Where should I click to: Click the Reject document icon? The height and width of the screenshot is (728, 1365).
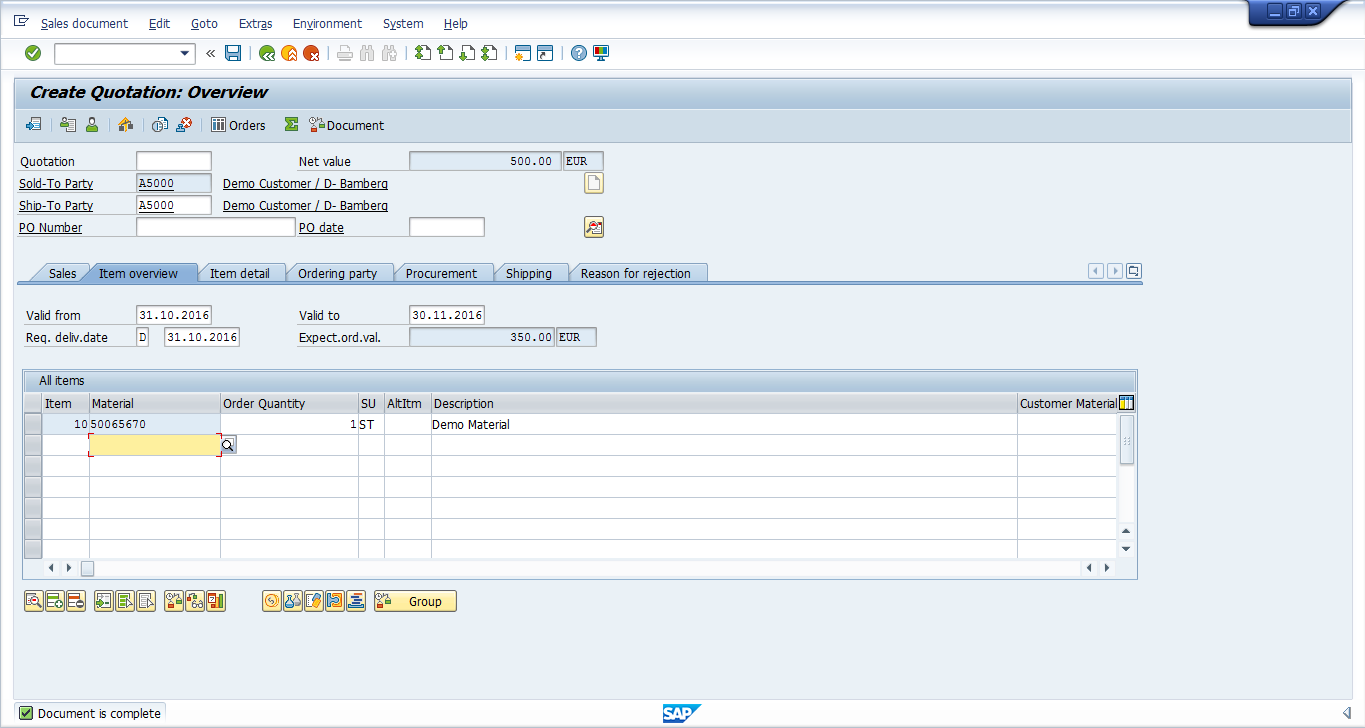(184, 125)
